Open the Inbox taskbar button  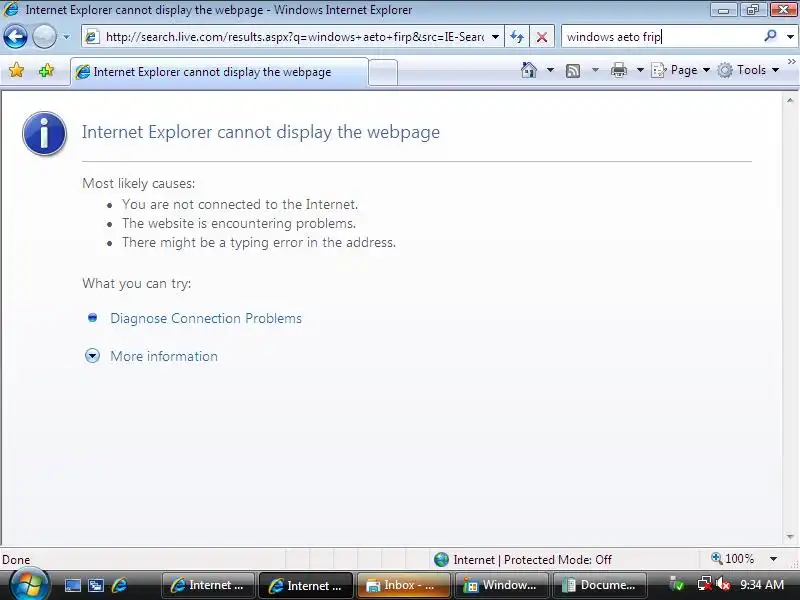pos(404,585)
